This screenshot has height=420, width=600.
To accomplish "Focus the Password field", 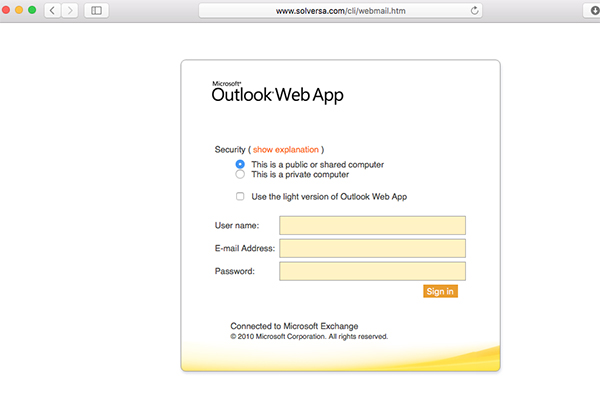I will [x=372, y=271].
